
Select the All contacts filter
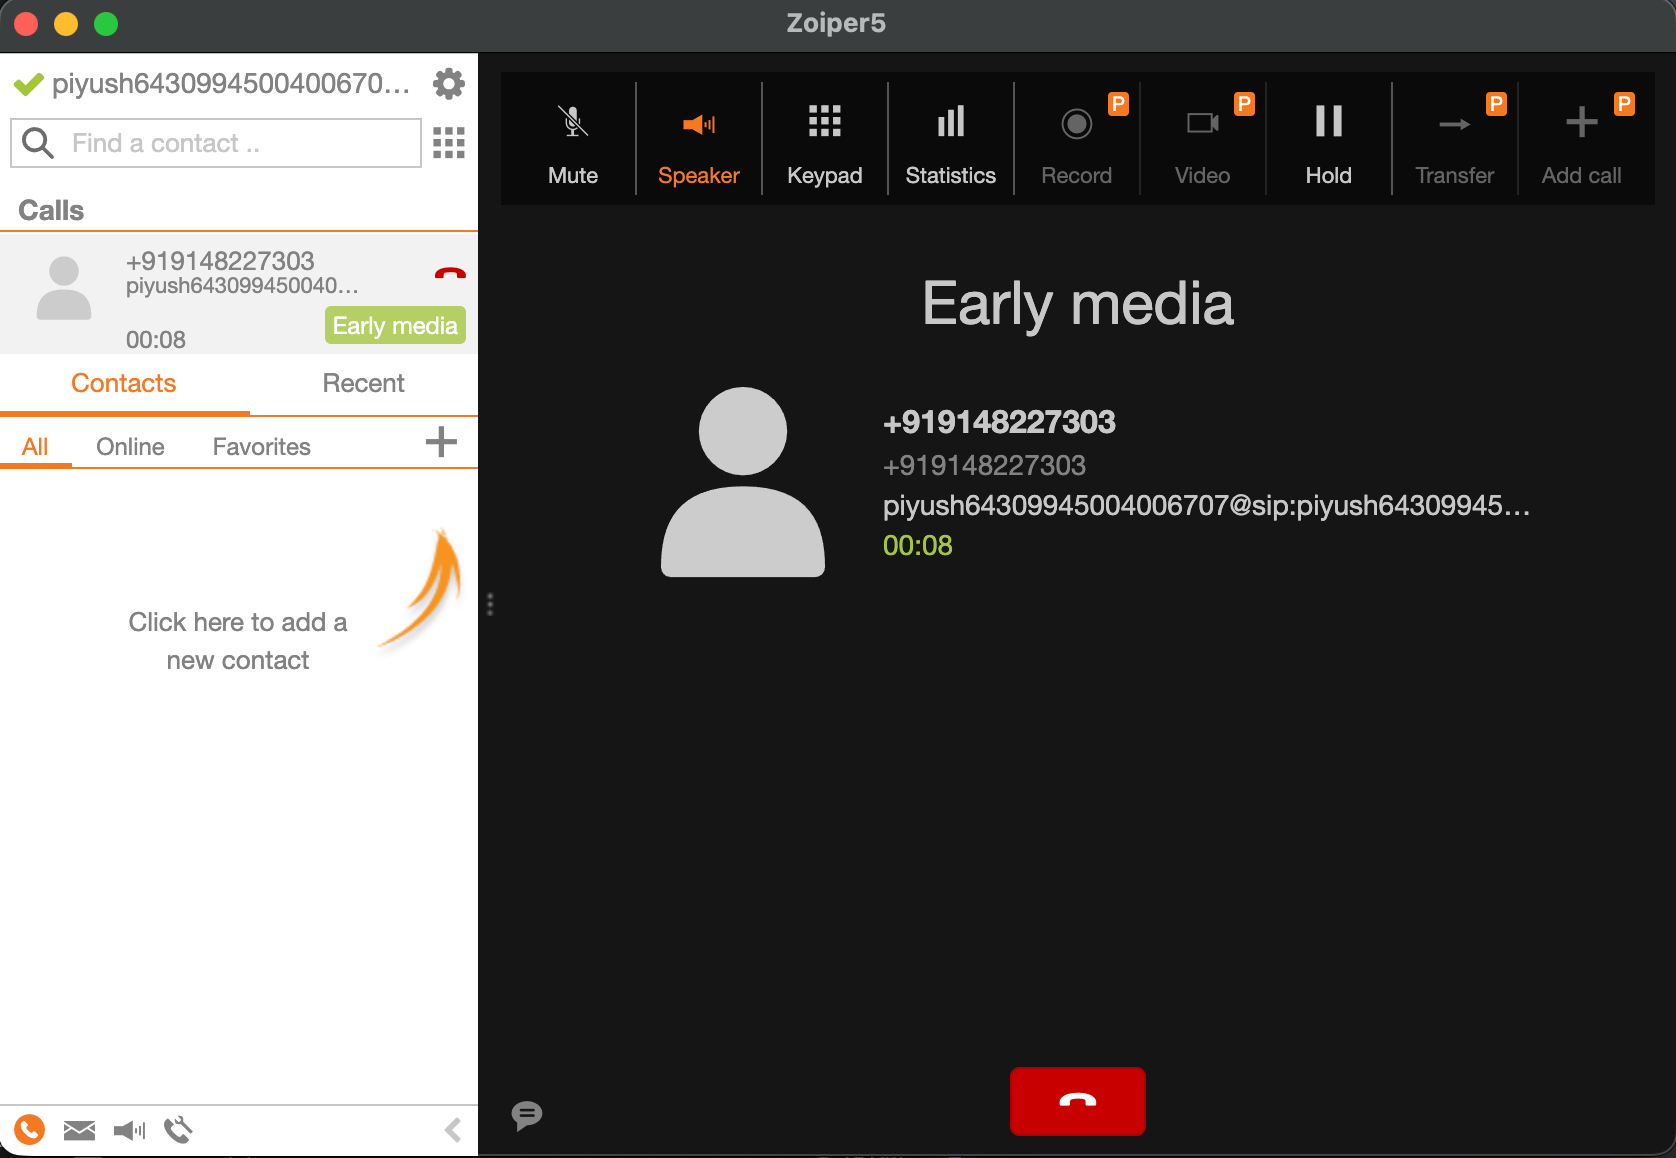coord(35,447)
